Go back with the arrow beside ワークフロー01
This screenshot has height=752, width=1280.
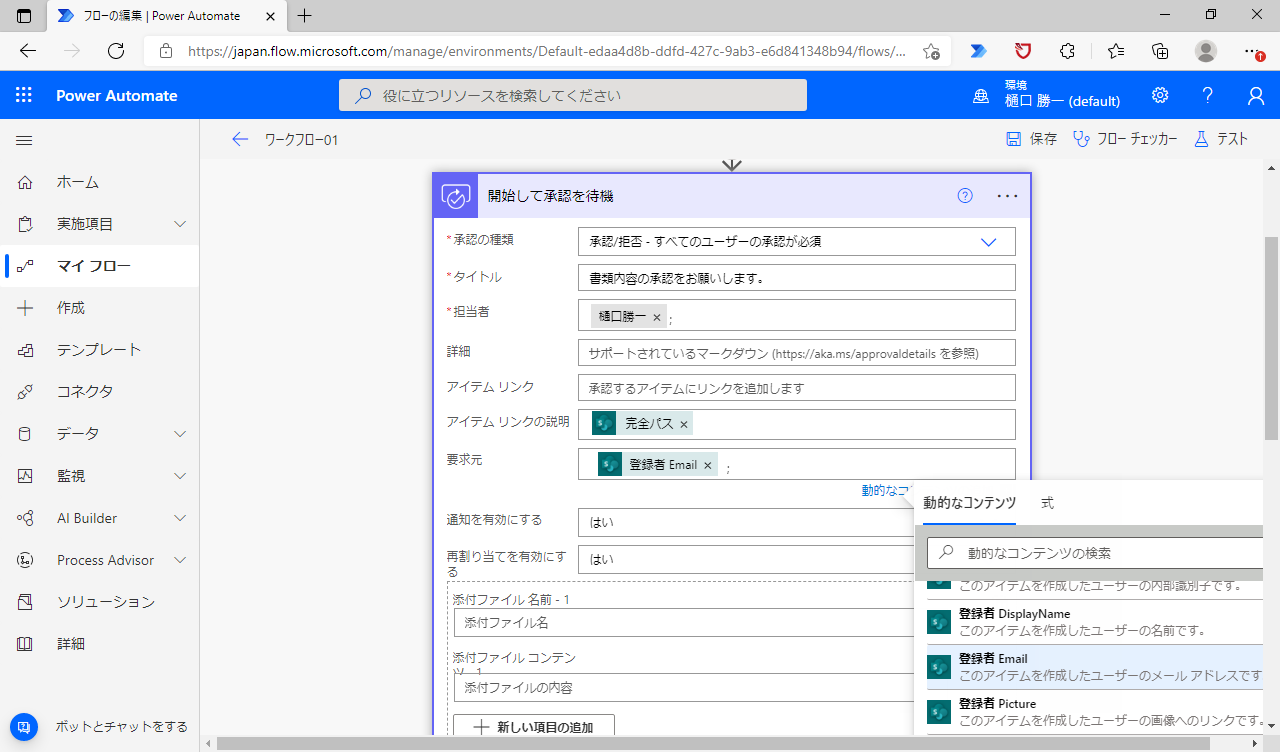coord(239,140)
